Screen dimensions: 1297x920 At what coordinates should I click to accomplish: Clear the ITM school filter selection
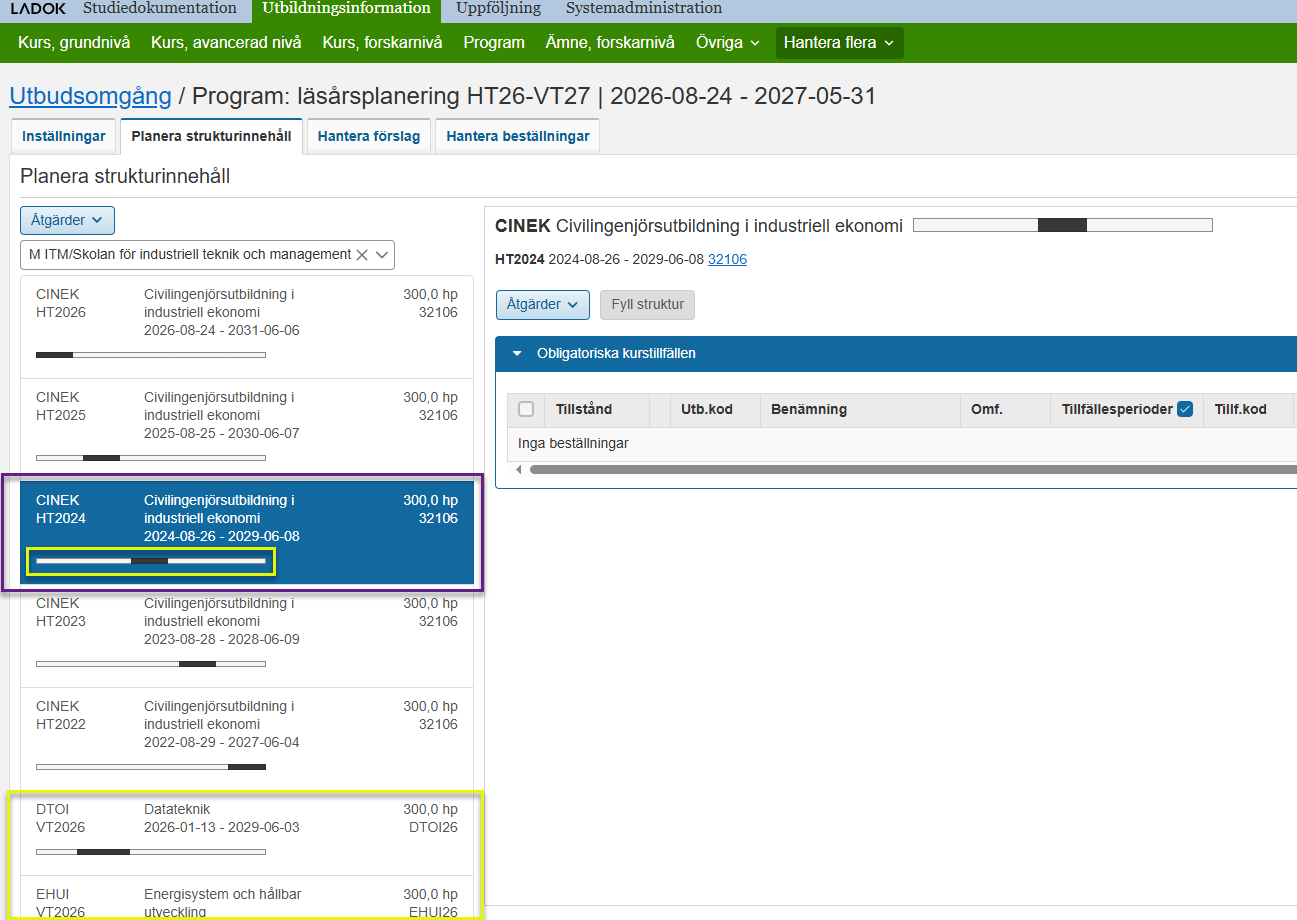click(x=361, y=255)
